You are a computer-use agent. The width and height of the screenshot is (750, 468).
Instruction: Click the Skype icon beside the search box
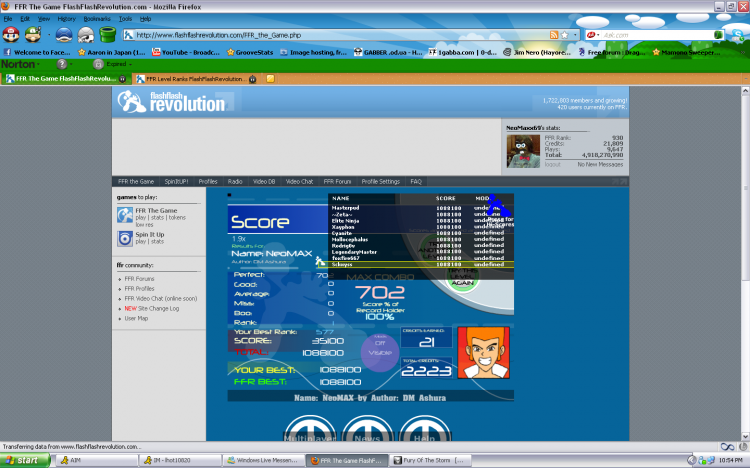737,34
